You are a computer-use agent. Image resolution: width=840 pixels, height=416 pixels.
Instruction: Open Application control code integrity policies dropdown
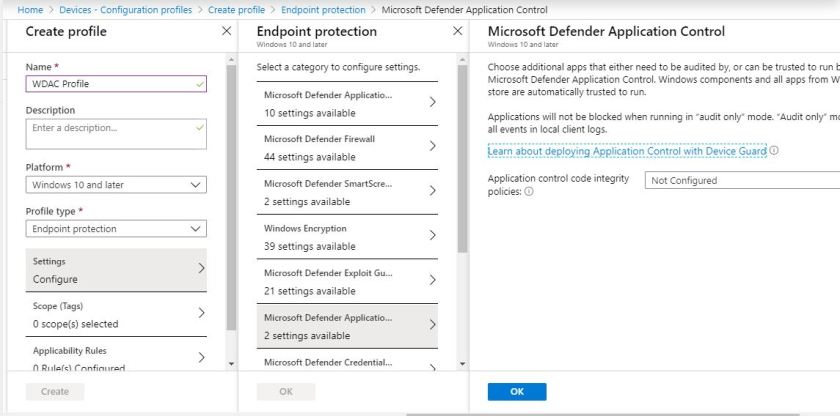pos(740,181)
